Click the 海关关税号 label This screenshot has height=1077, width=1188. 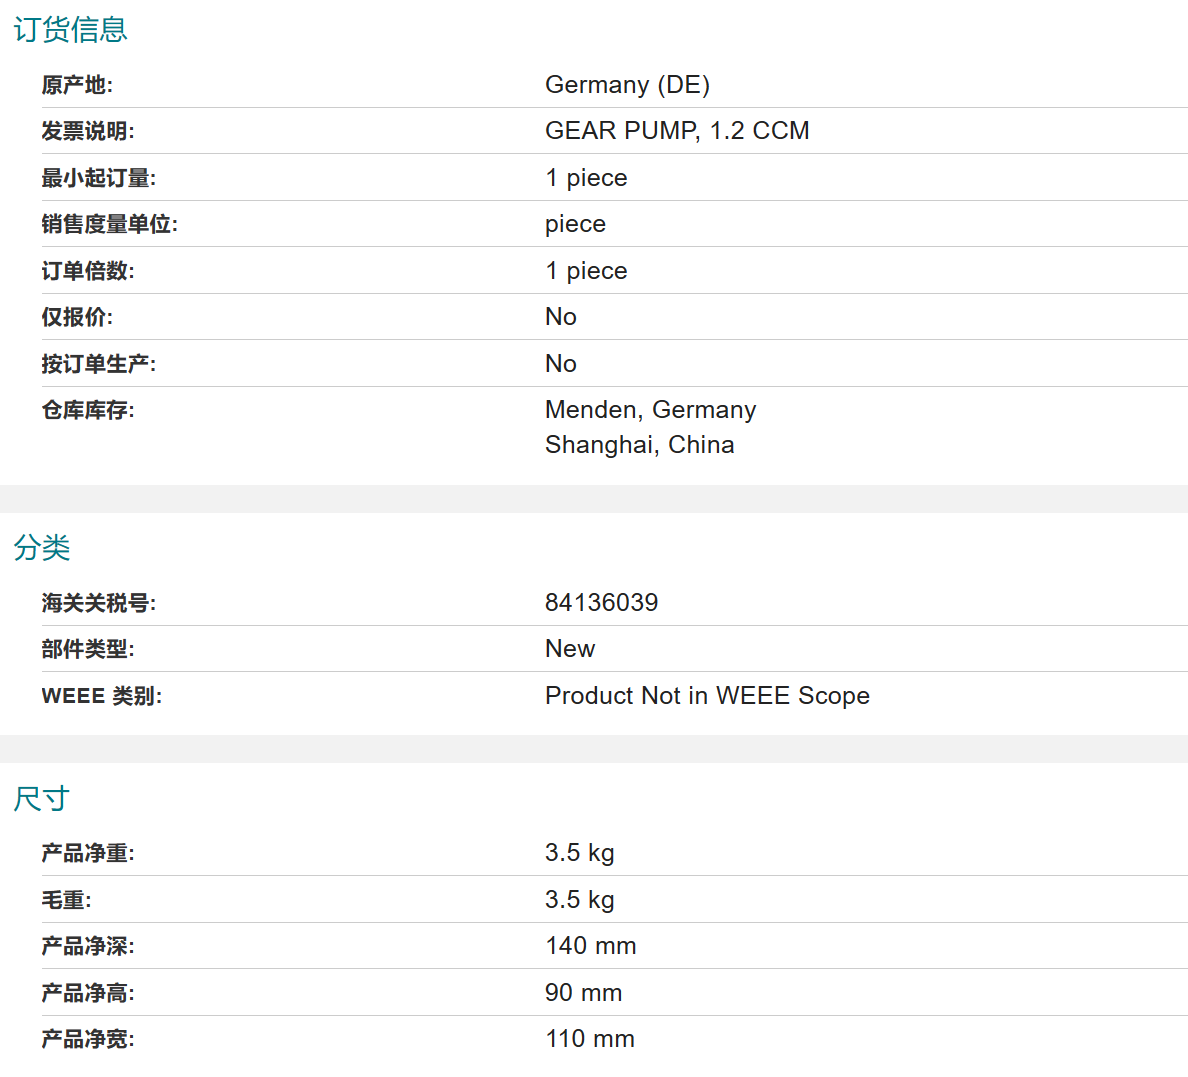pyautogui.click(x=98, y=603)
